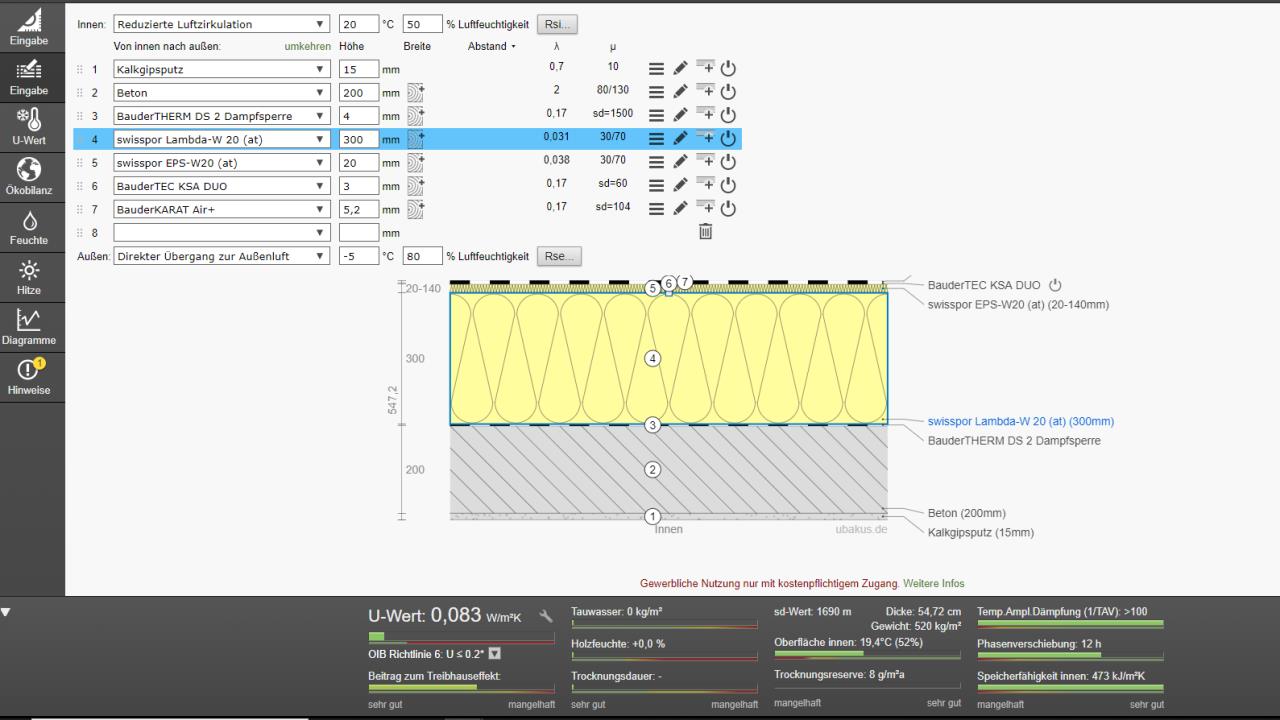This screenshot has height=720, width=1280.
Task: Click the Rse... button
Action: click(x=559, y=256)
